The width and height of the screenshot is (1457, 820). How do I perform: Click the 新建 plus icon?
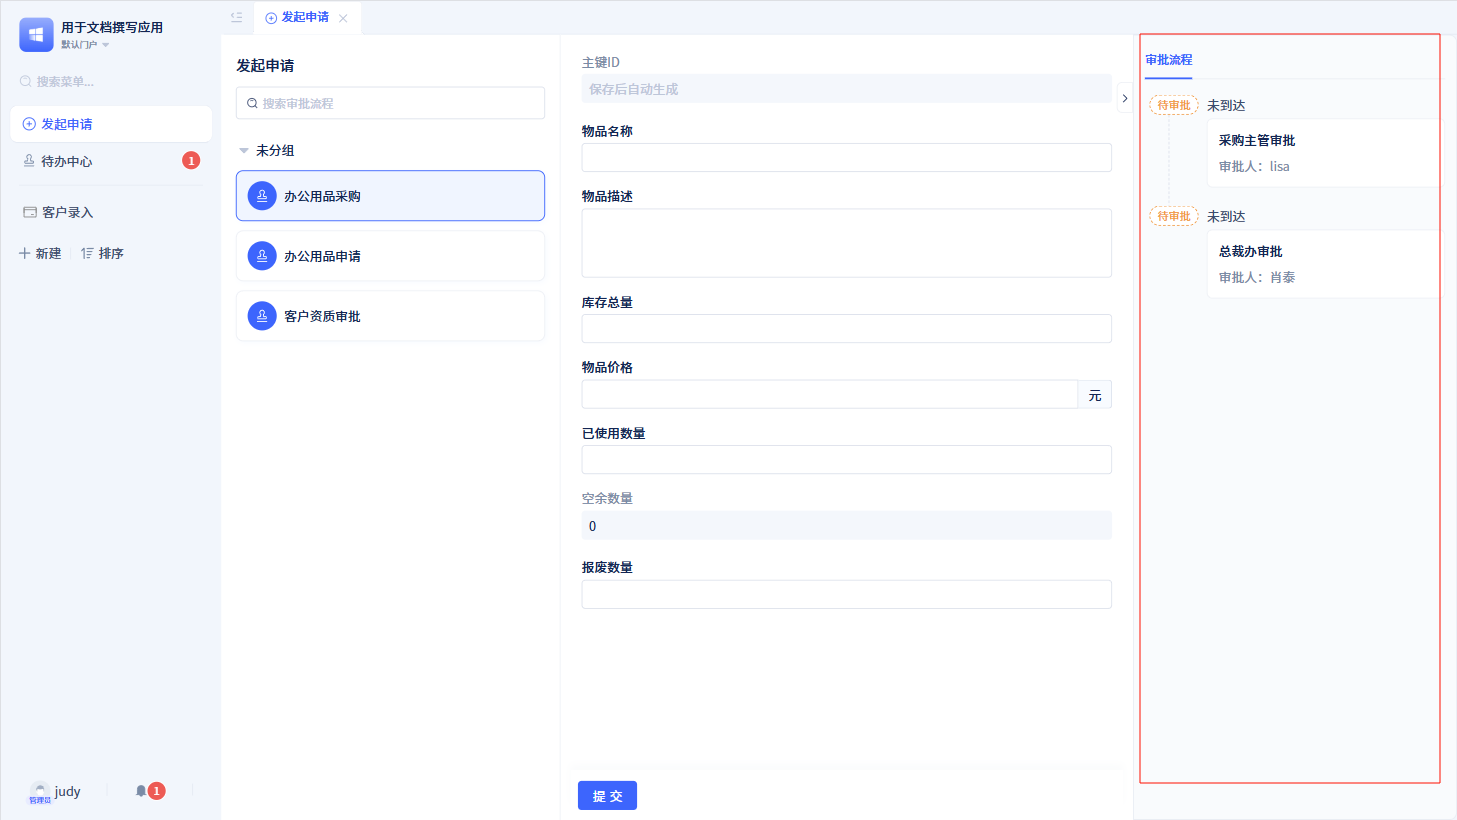click(25, 253)
